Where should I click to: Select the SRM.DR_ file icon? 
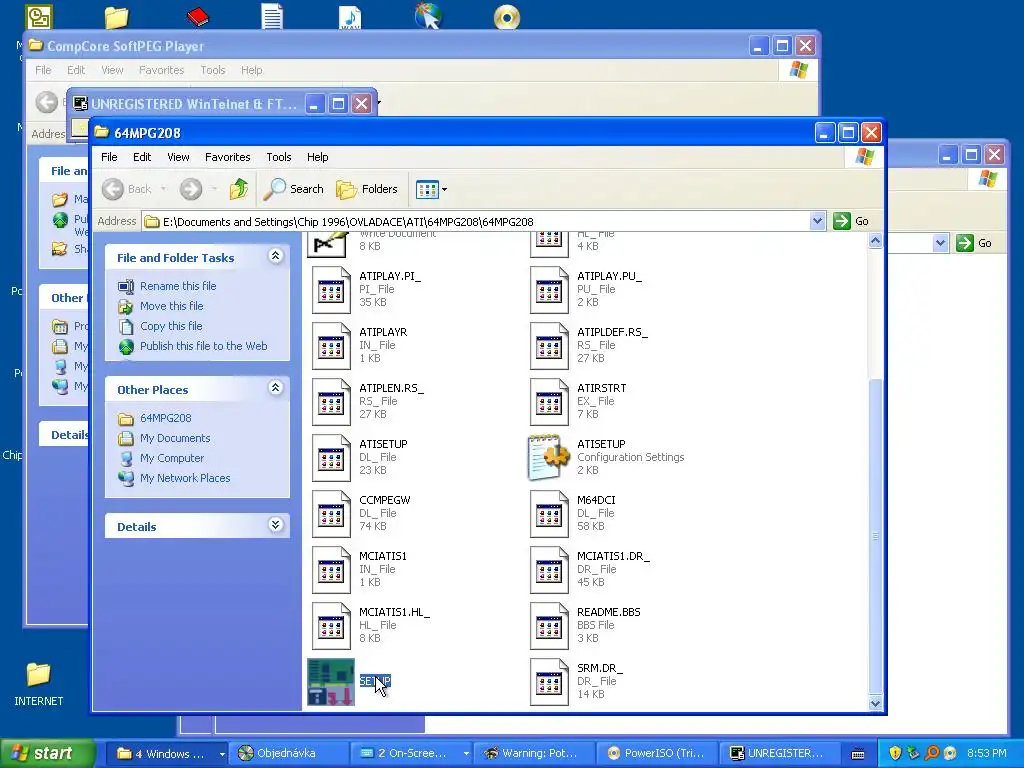coord(549,682)
